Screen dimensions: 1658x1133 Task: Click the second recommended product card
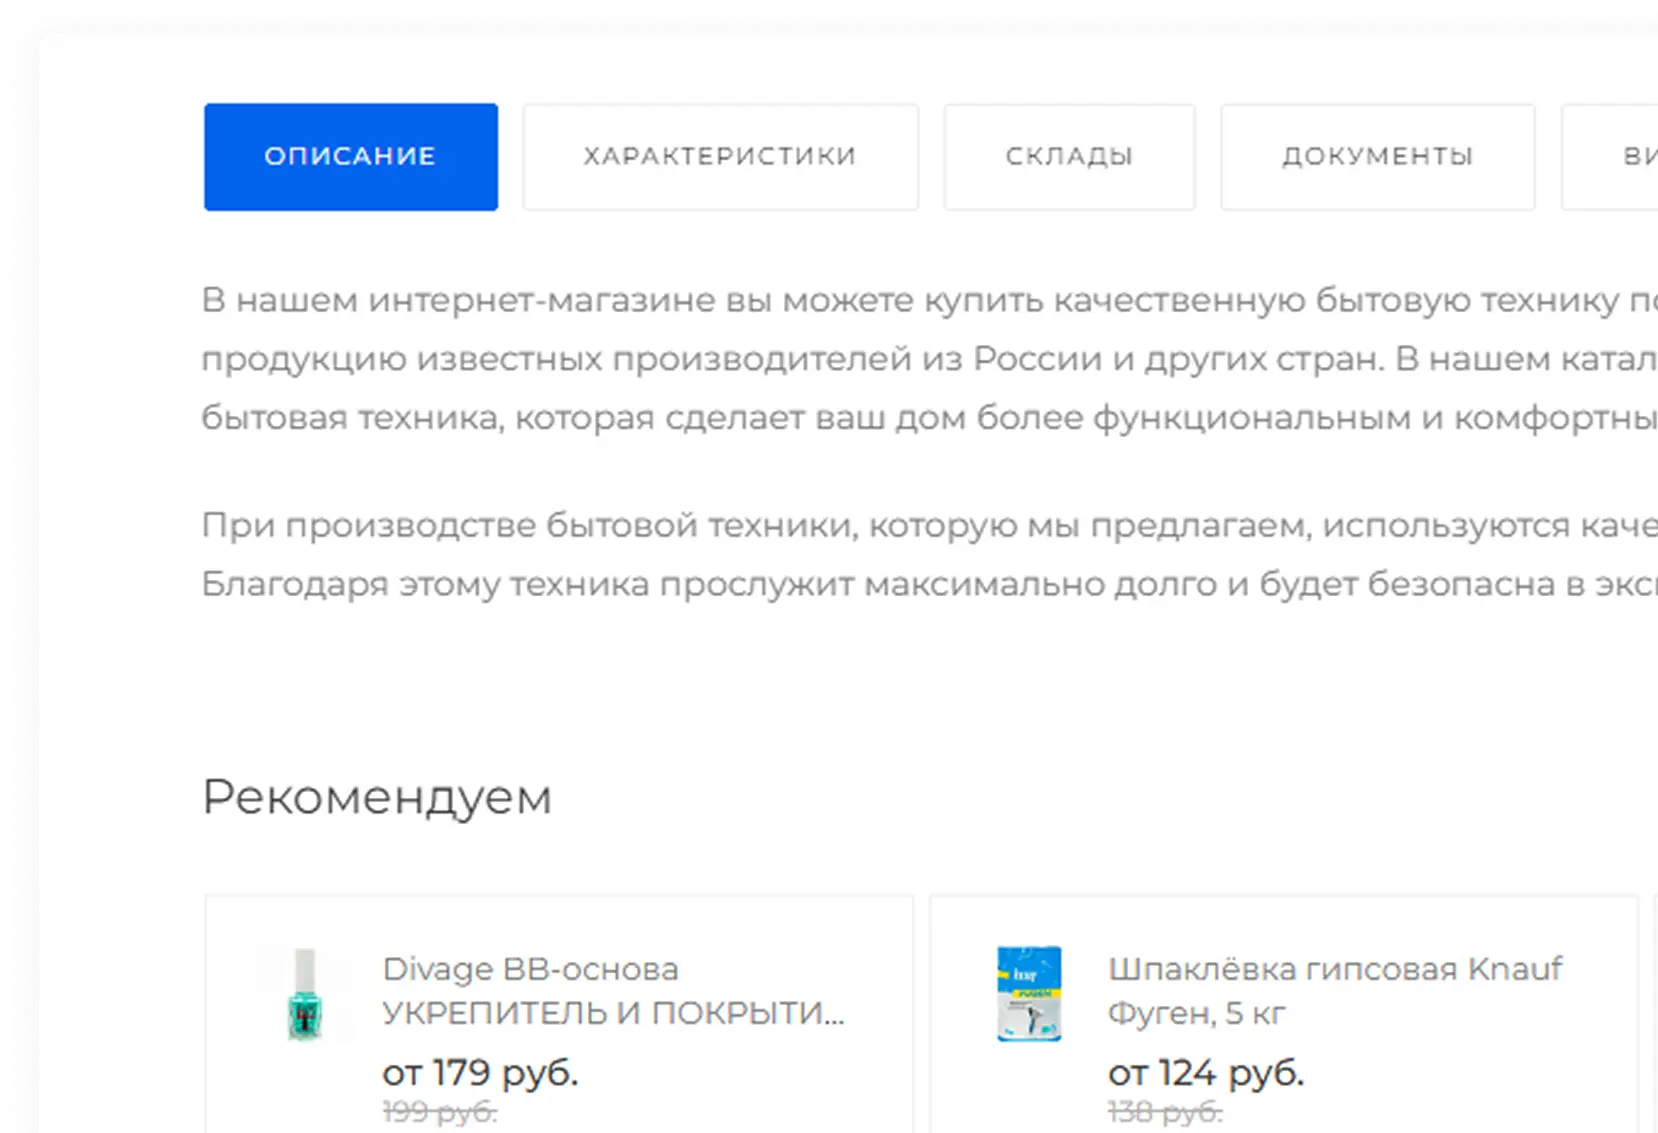(x=1285, y=1010)
